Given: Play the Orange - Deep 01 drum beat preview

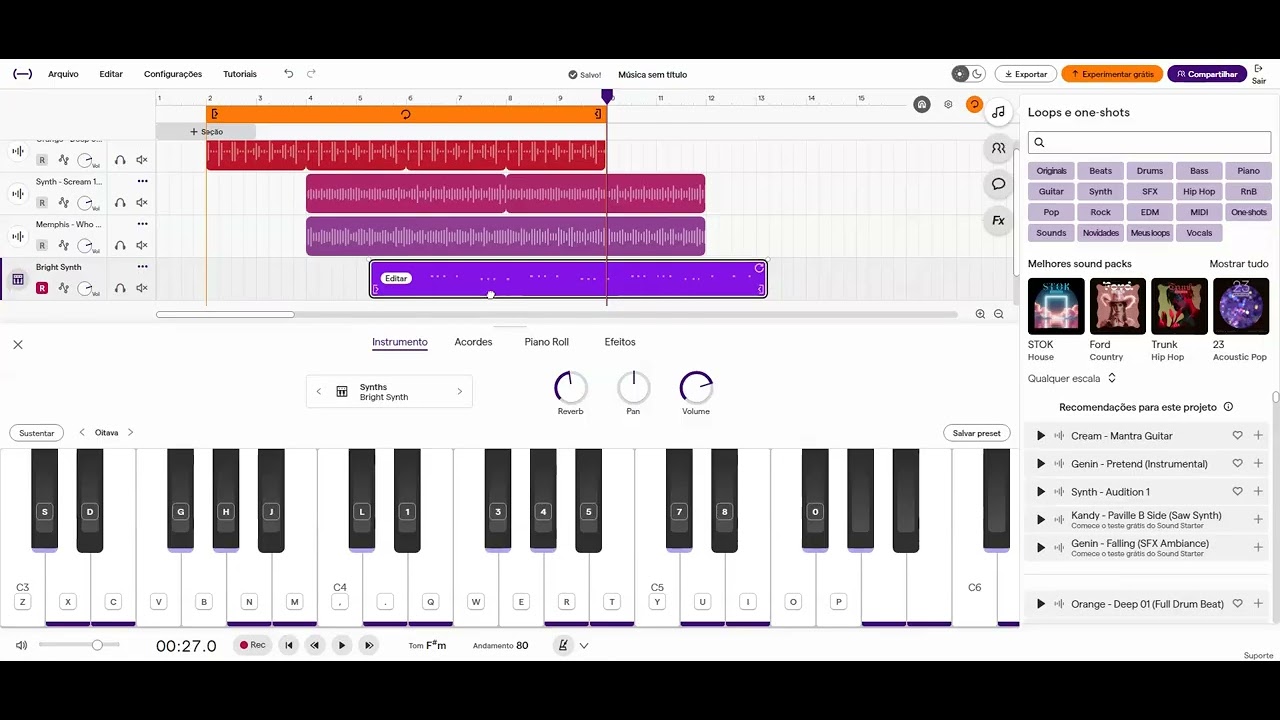Looking at the screenshot, I should coord(1040,604).
